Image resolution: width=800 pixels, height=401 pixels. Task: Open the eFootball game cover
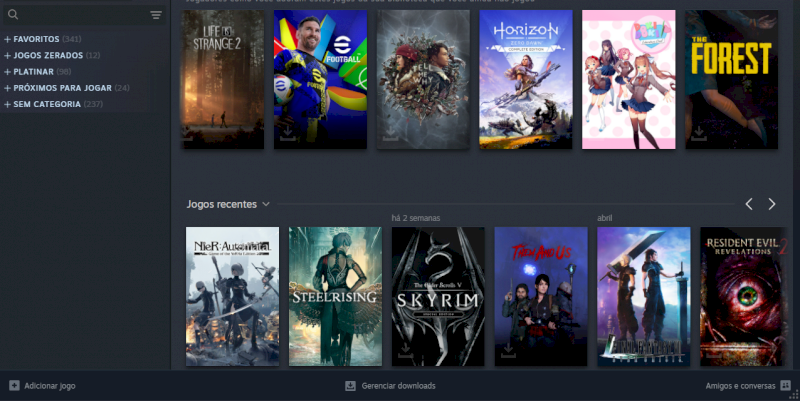pyautogui.click(x=320, y=80)
